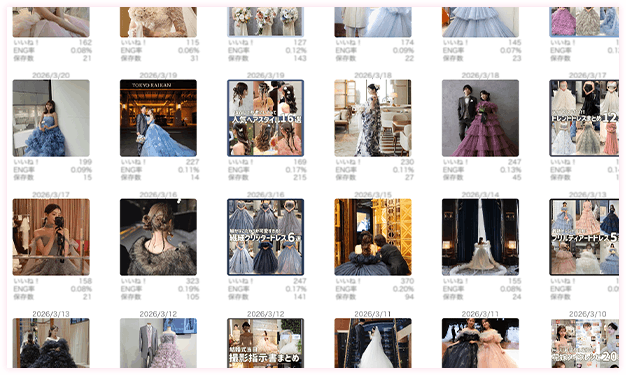Open the white gown on blue staircase thumbnail
Screen dimensions: 626x375
[373, 343]
